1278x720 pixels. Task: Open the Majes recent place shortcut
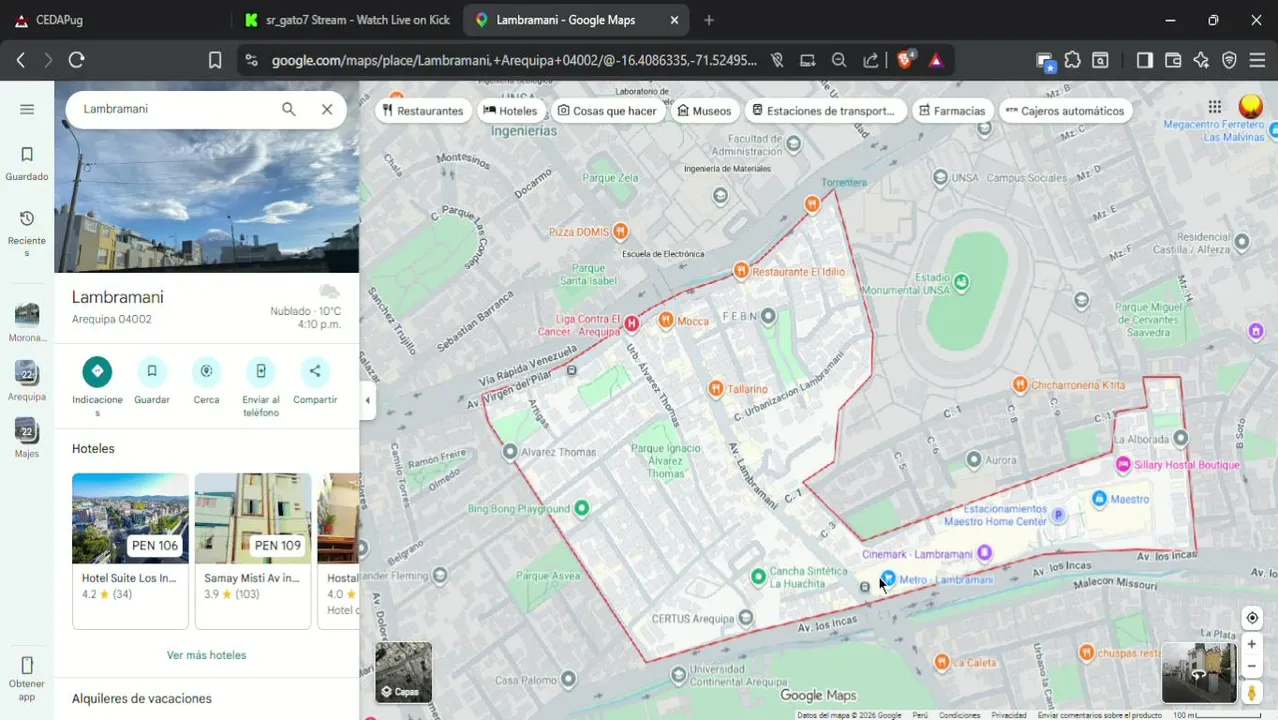pos(27,430)
